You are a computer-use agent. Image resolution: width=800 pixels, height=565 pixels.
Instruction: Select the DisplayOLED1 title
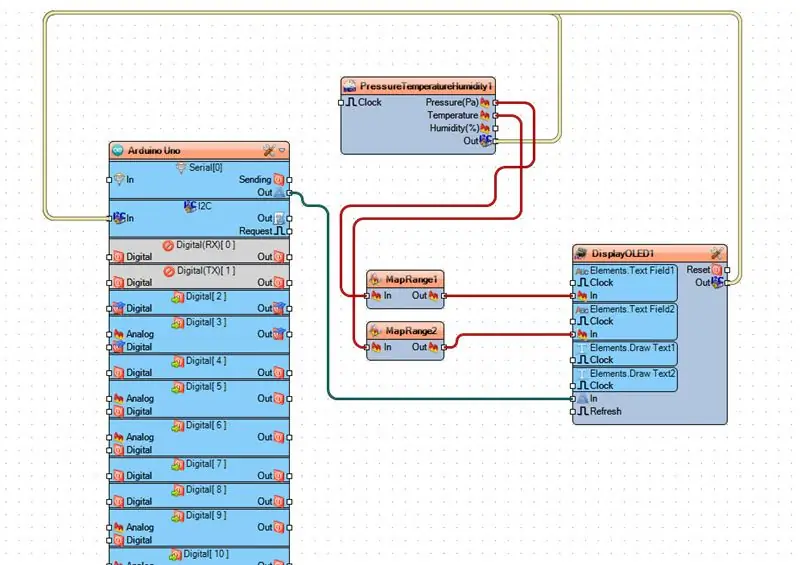click(x=622, y=253)
